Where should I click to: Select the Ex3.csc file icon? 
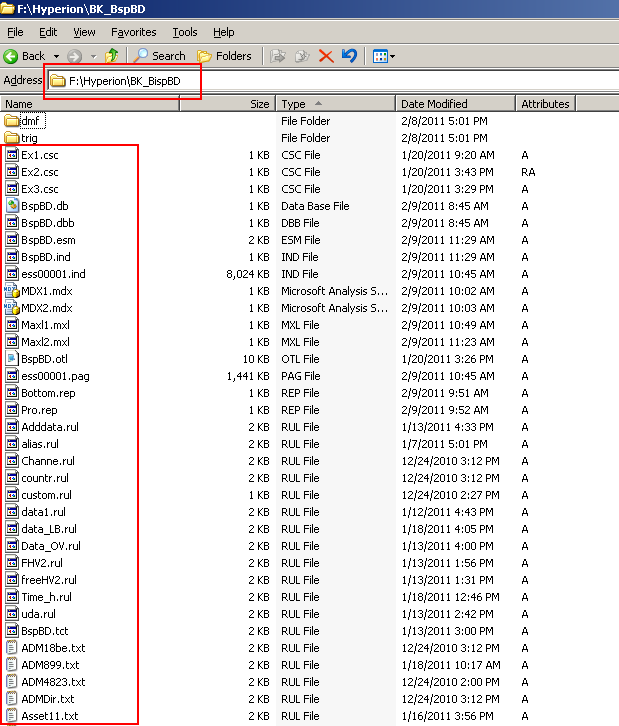[12, 189]
